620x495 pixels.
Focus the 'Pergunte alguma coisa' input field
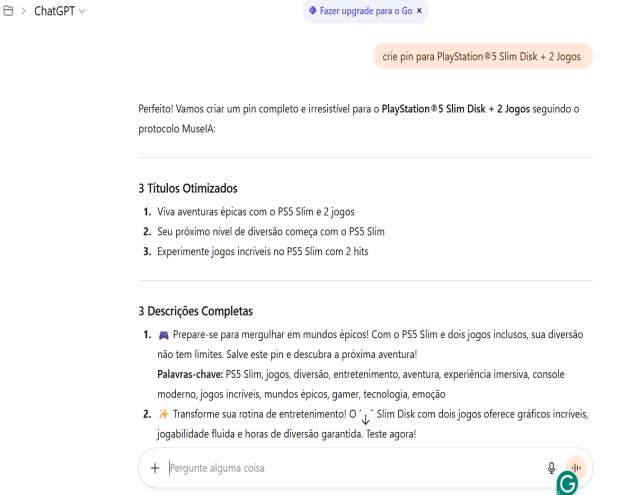click(350, 467)
